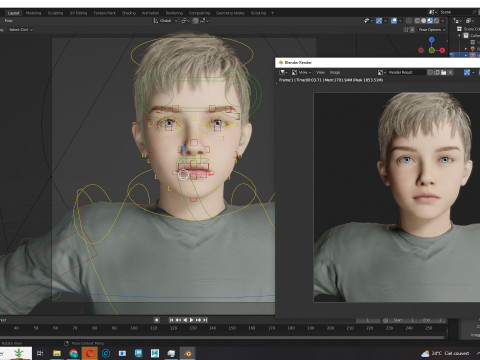Open the Texture Paint workspace tab
480x360 pixels.
click(104, 13)
